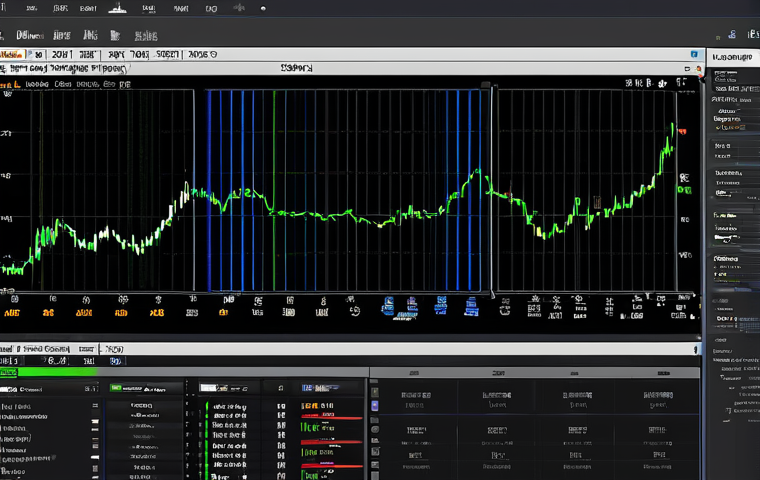Click the orange value in the lower table's first row
Screen dimensions: 760x480
tap(308, 406)
